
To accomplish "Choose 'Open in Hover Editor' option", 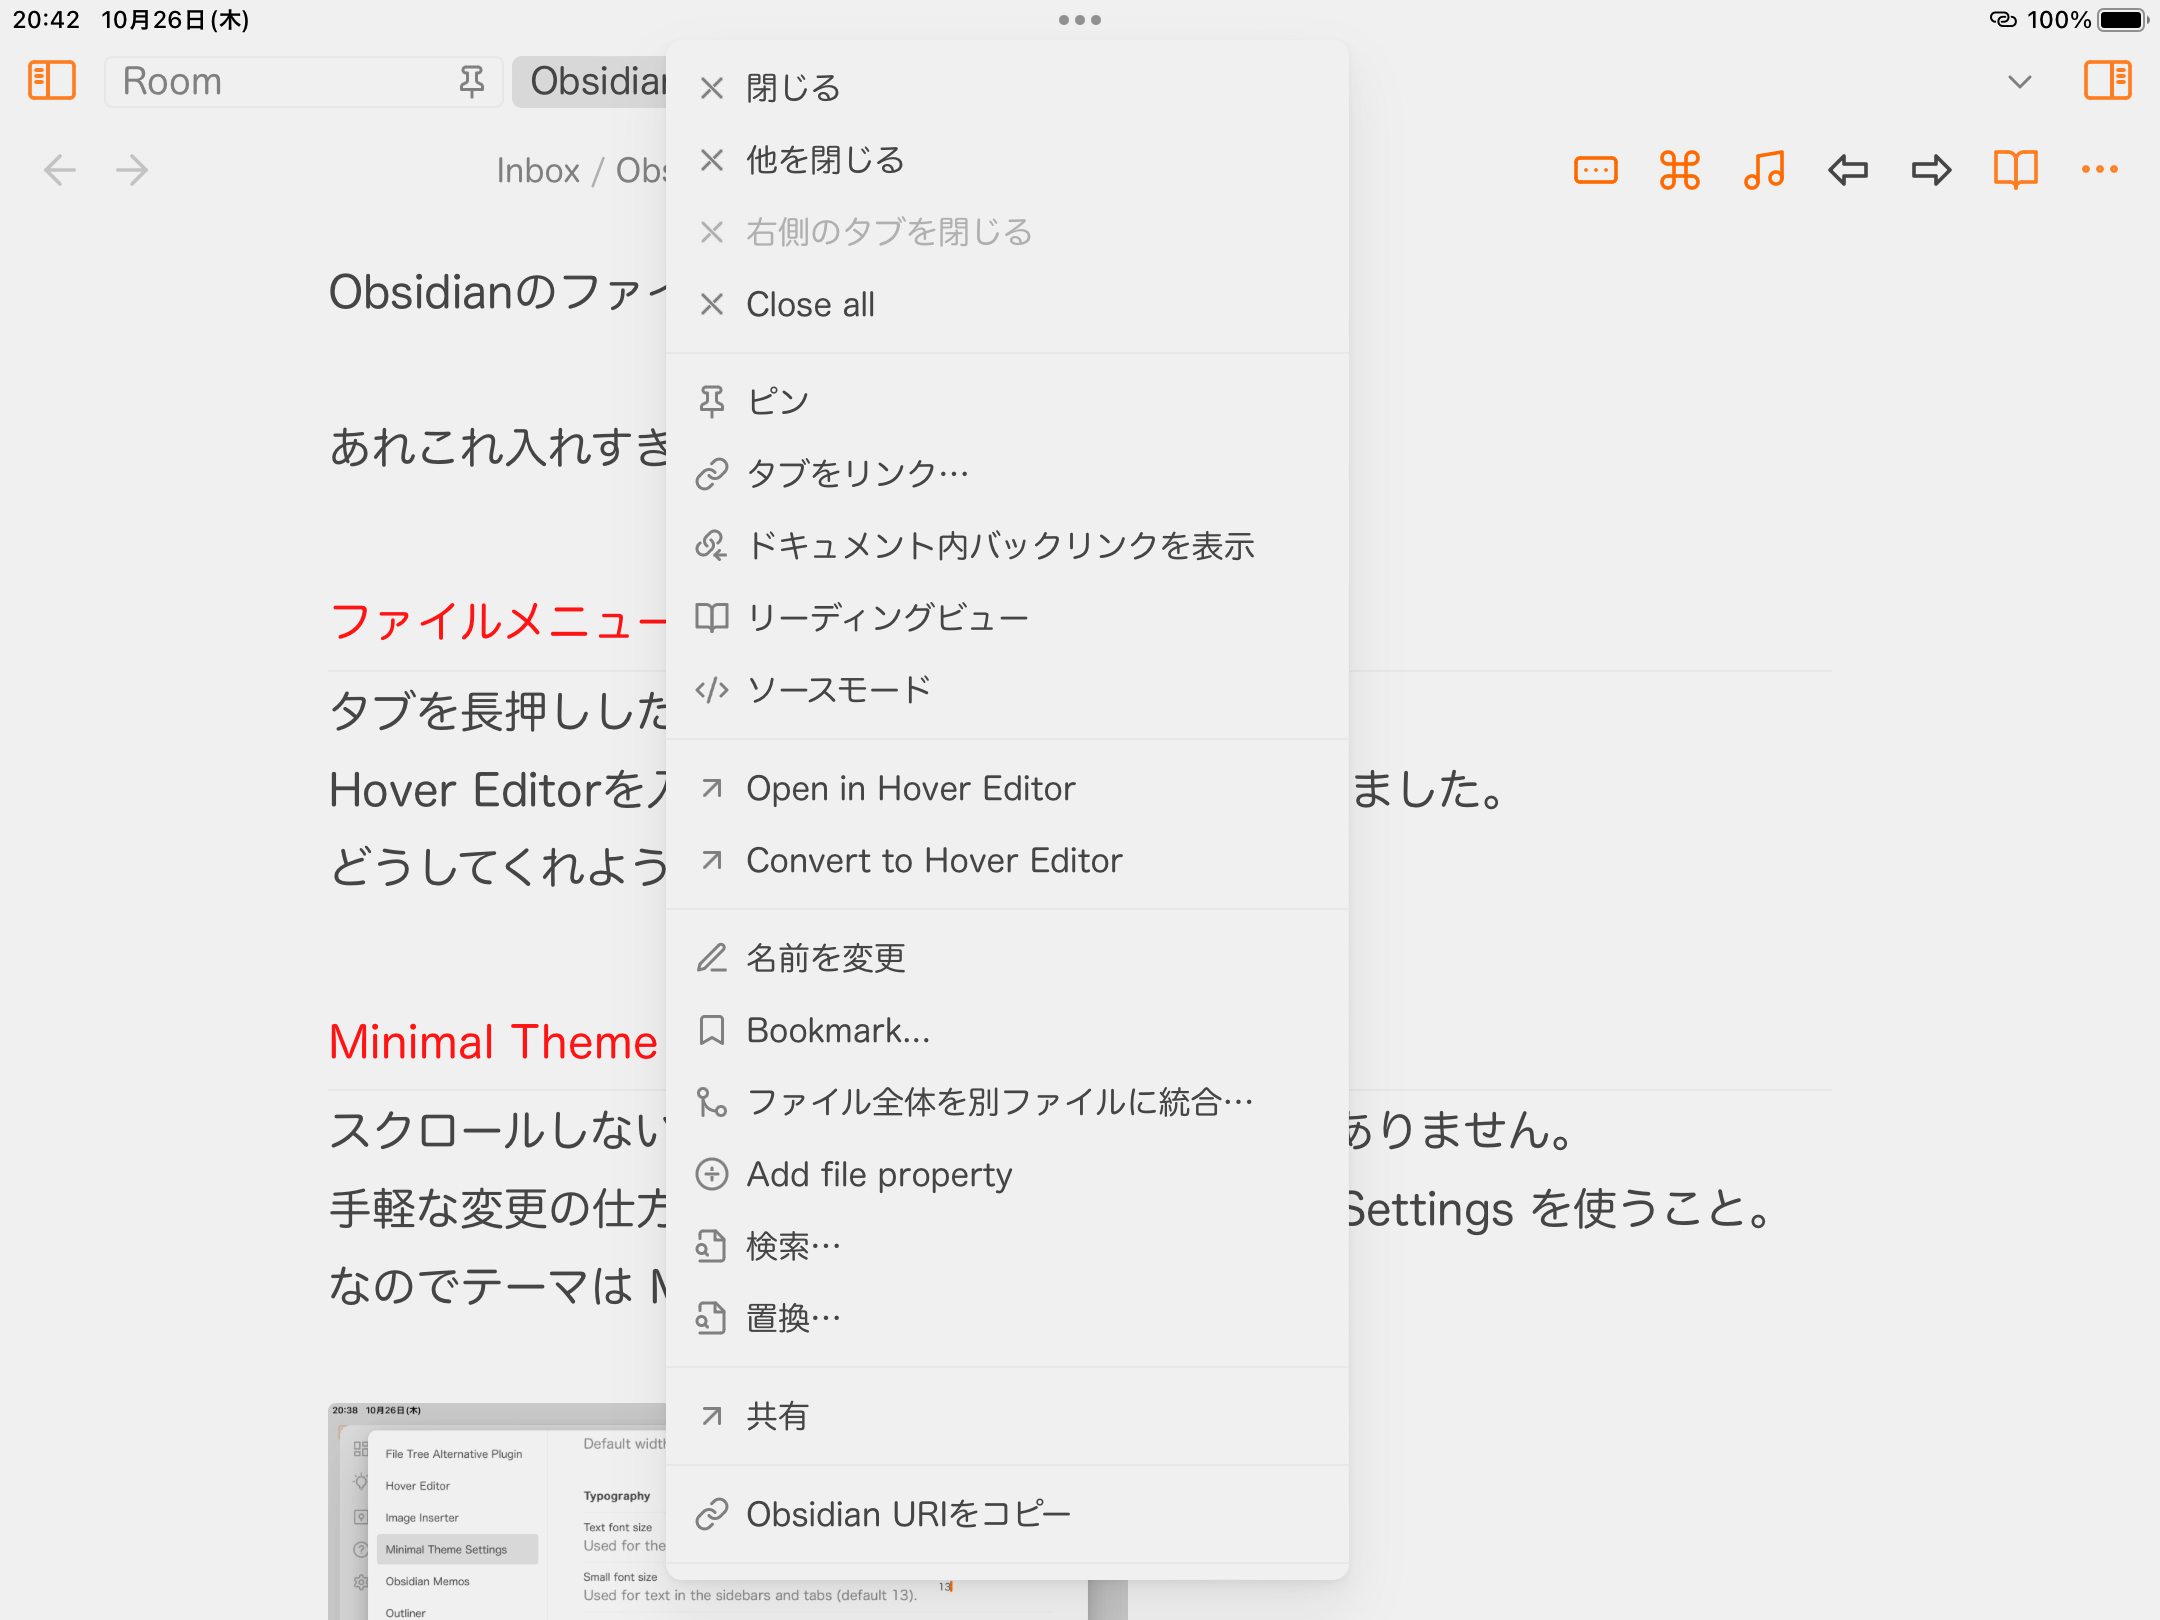I will pos(910,789).
